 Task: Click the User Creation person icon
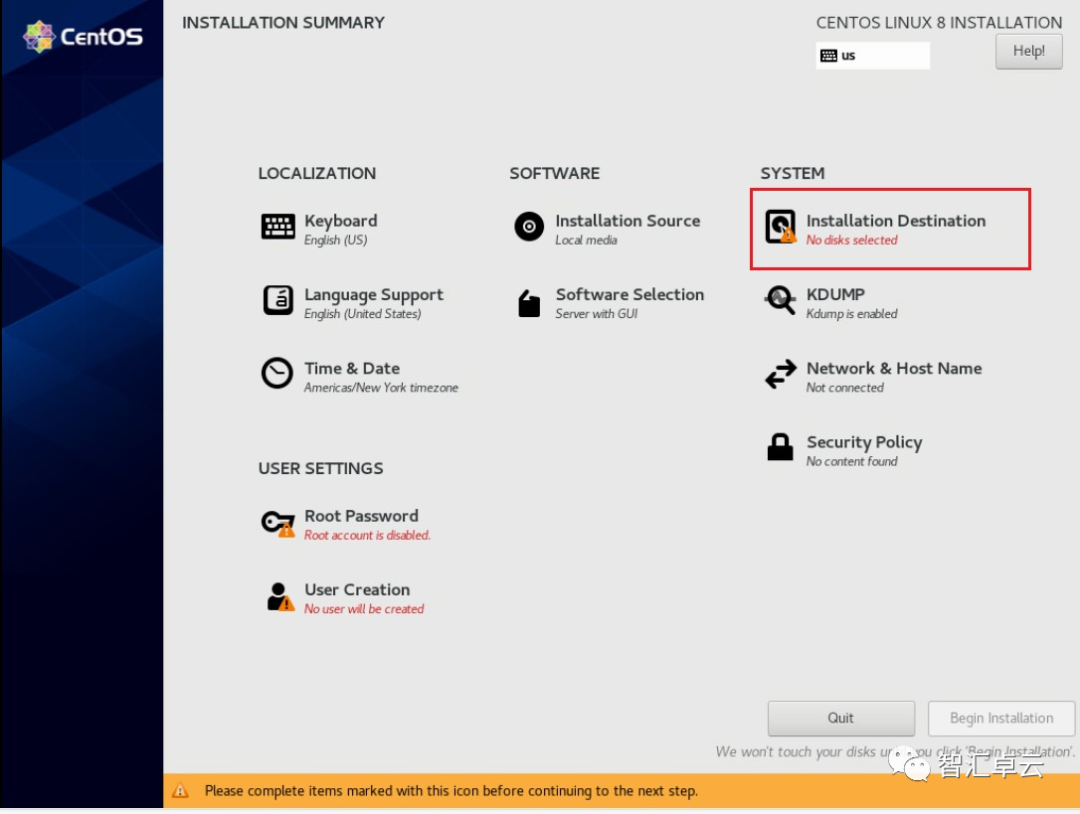[280, 596]
